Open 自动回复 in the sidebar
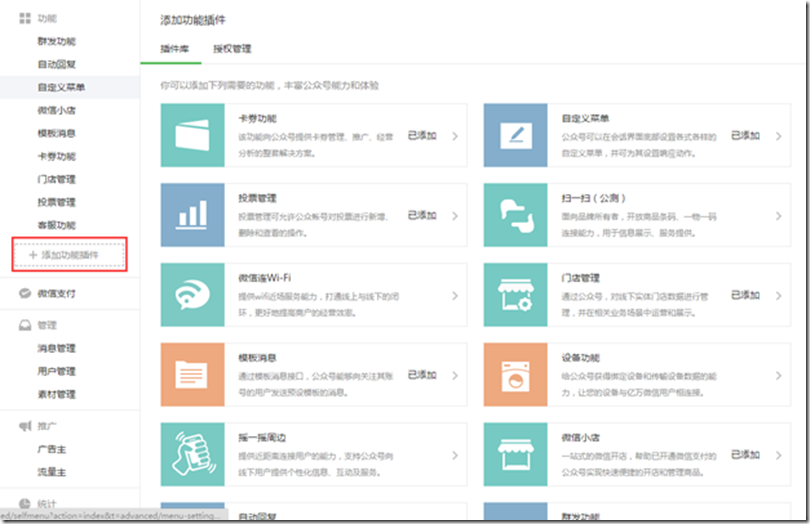 (x=56, y=65)
